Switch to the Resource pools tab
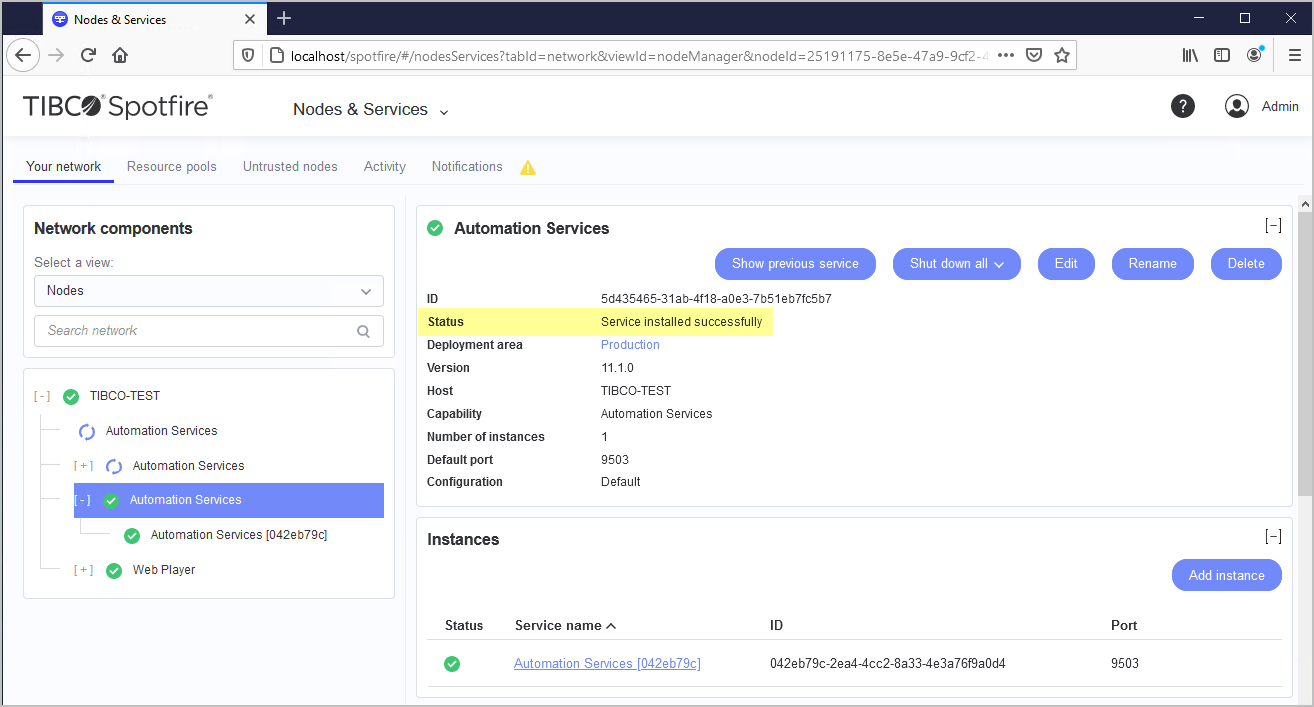Image resolution: width=1314 pixels, height=707 pixels. 172,167
